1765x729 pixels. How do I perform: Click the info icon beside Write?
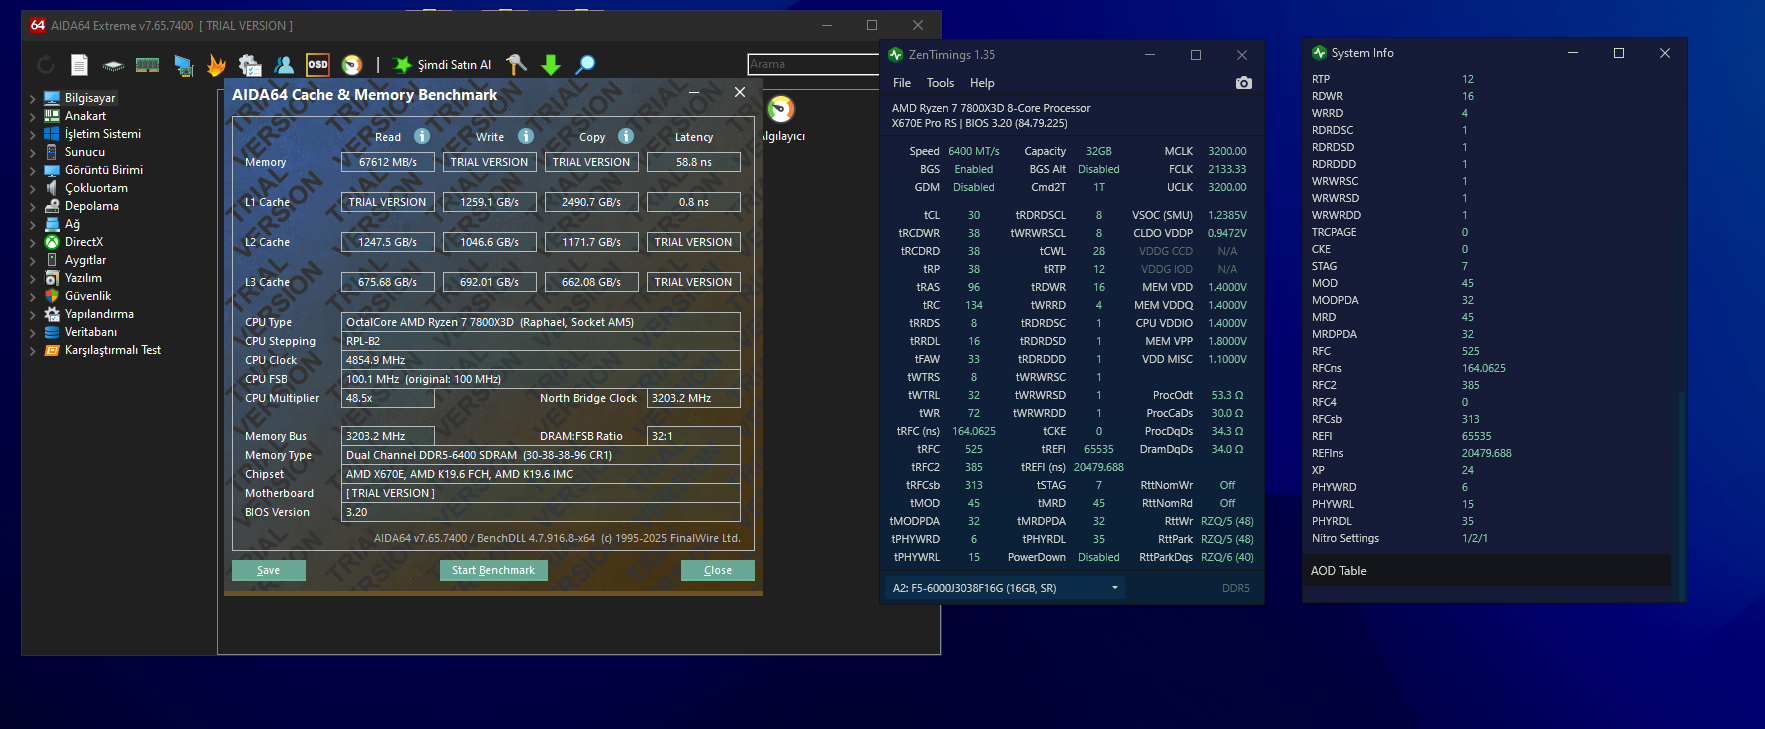pyautogui.click(x=526, y=136)
